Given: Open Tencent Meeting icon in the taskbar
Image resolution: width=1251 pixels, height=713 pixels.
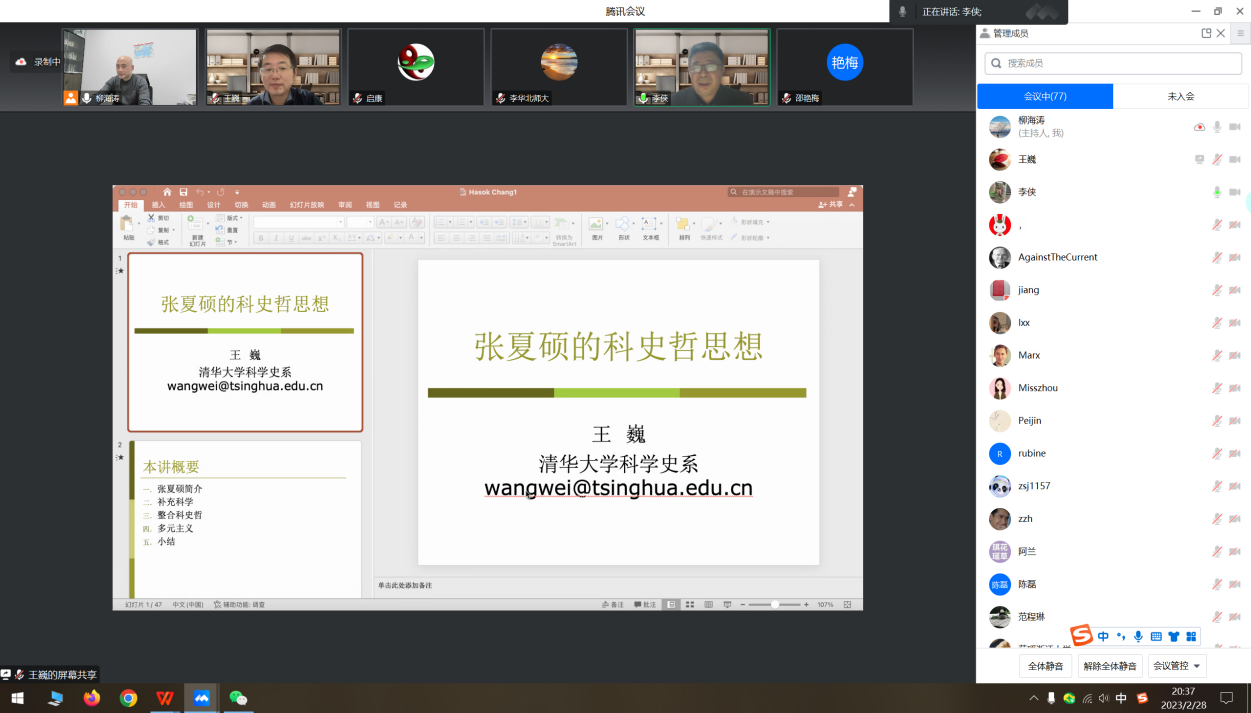Looking at the screenshot, I should click(x=201, y=698).
